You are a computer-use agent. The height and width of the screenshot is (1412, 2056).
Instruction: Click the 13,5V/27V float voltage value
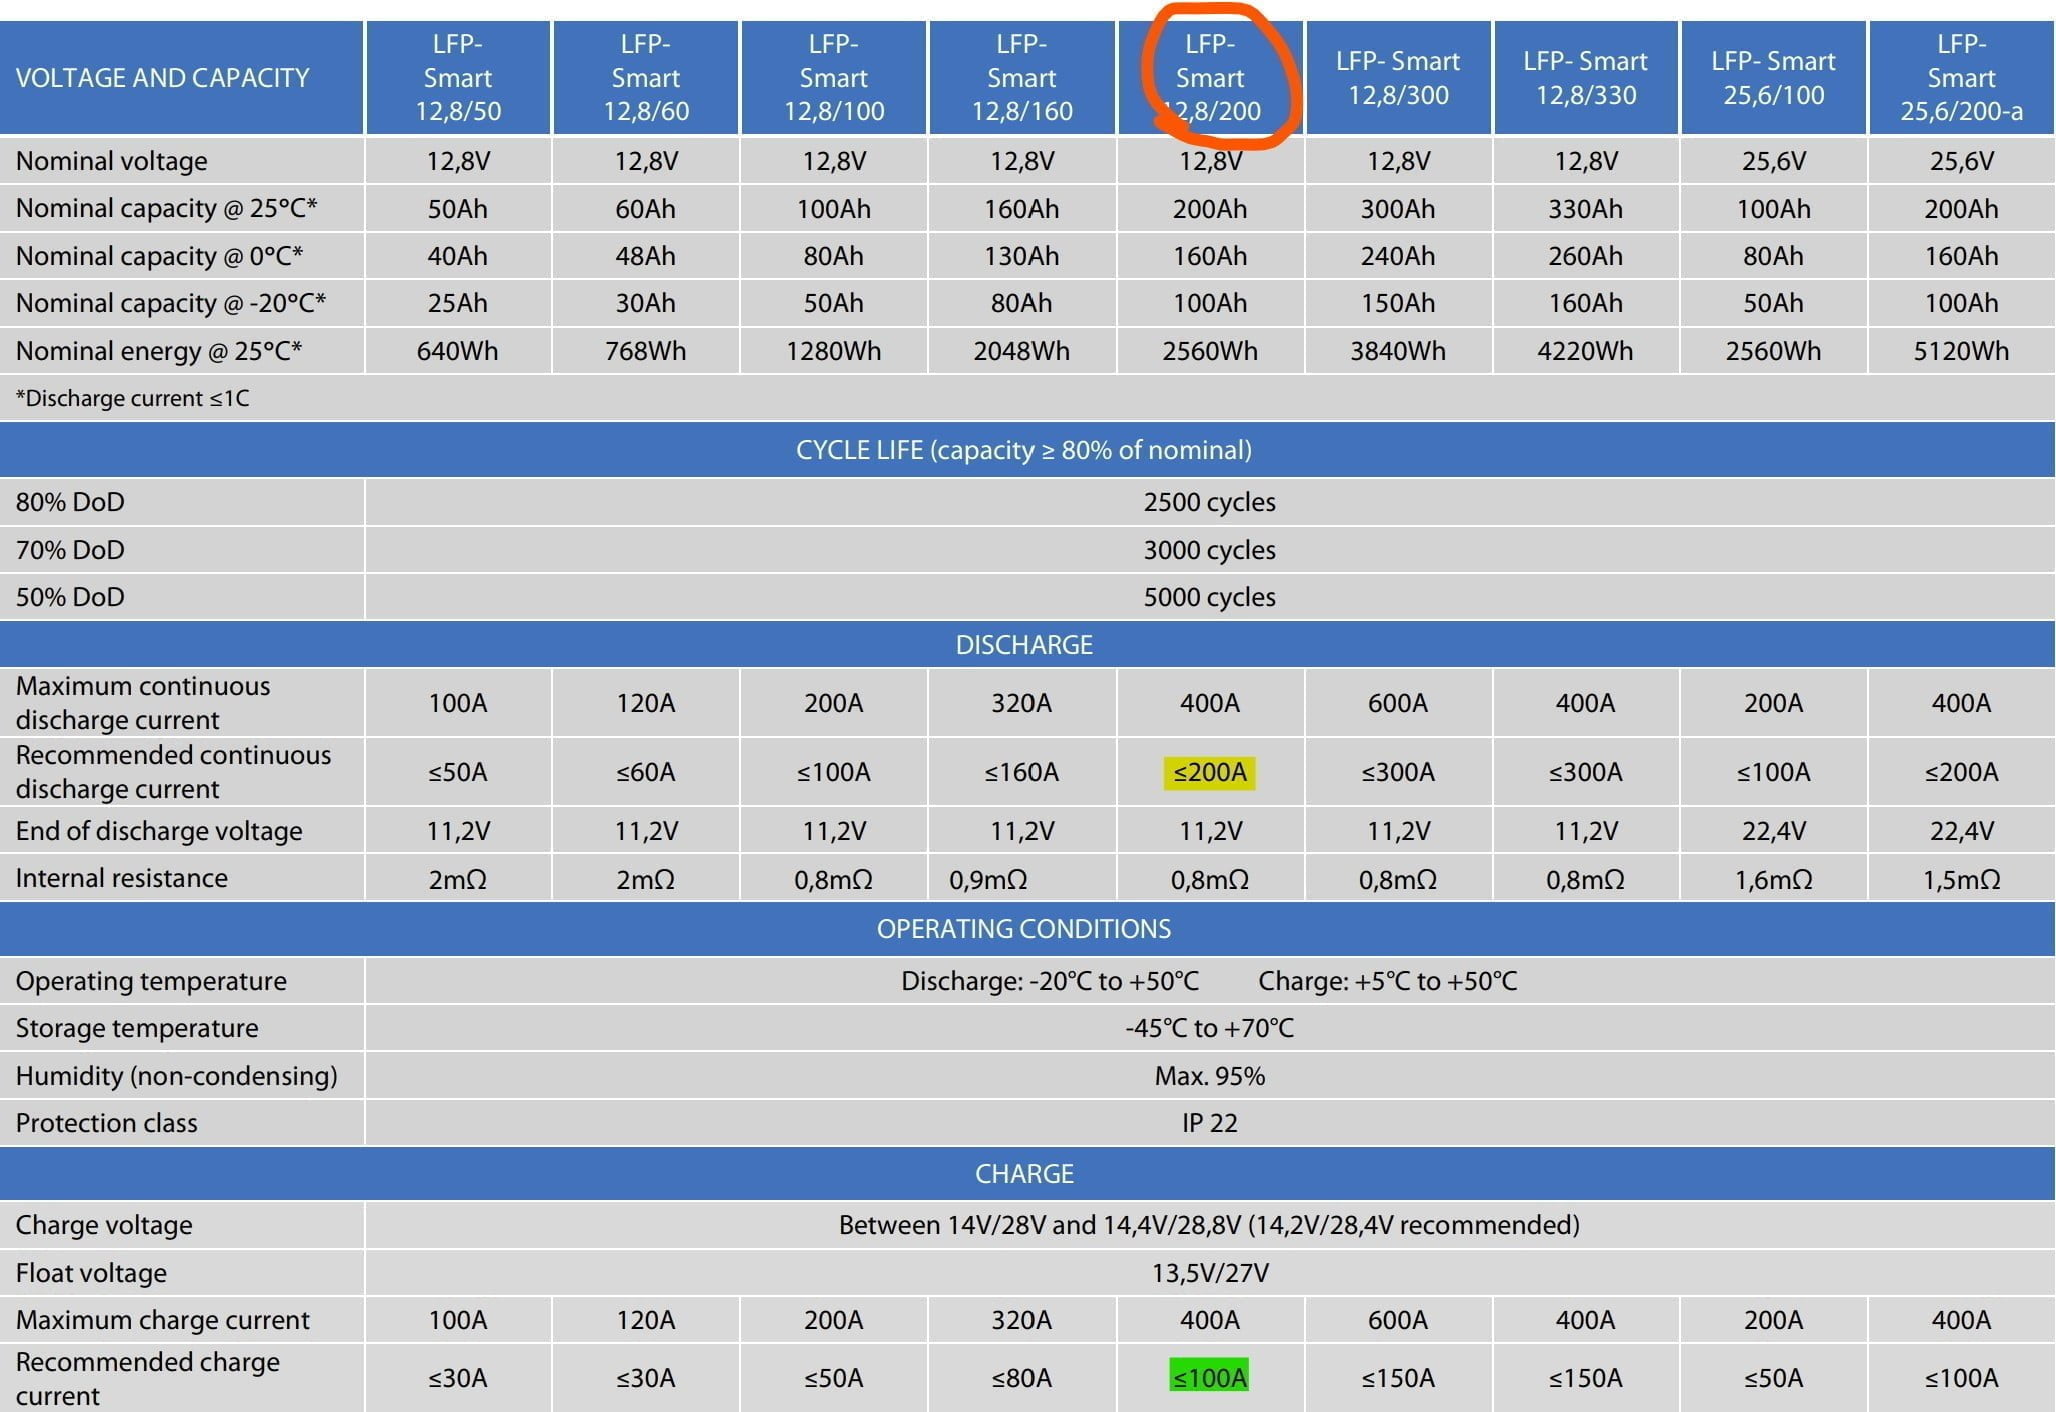[1210, 1273]
